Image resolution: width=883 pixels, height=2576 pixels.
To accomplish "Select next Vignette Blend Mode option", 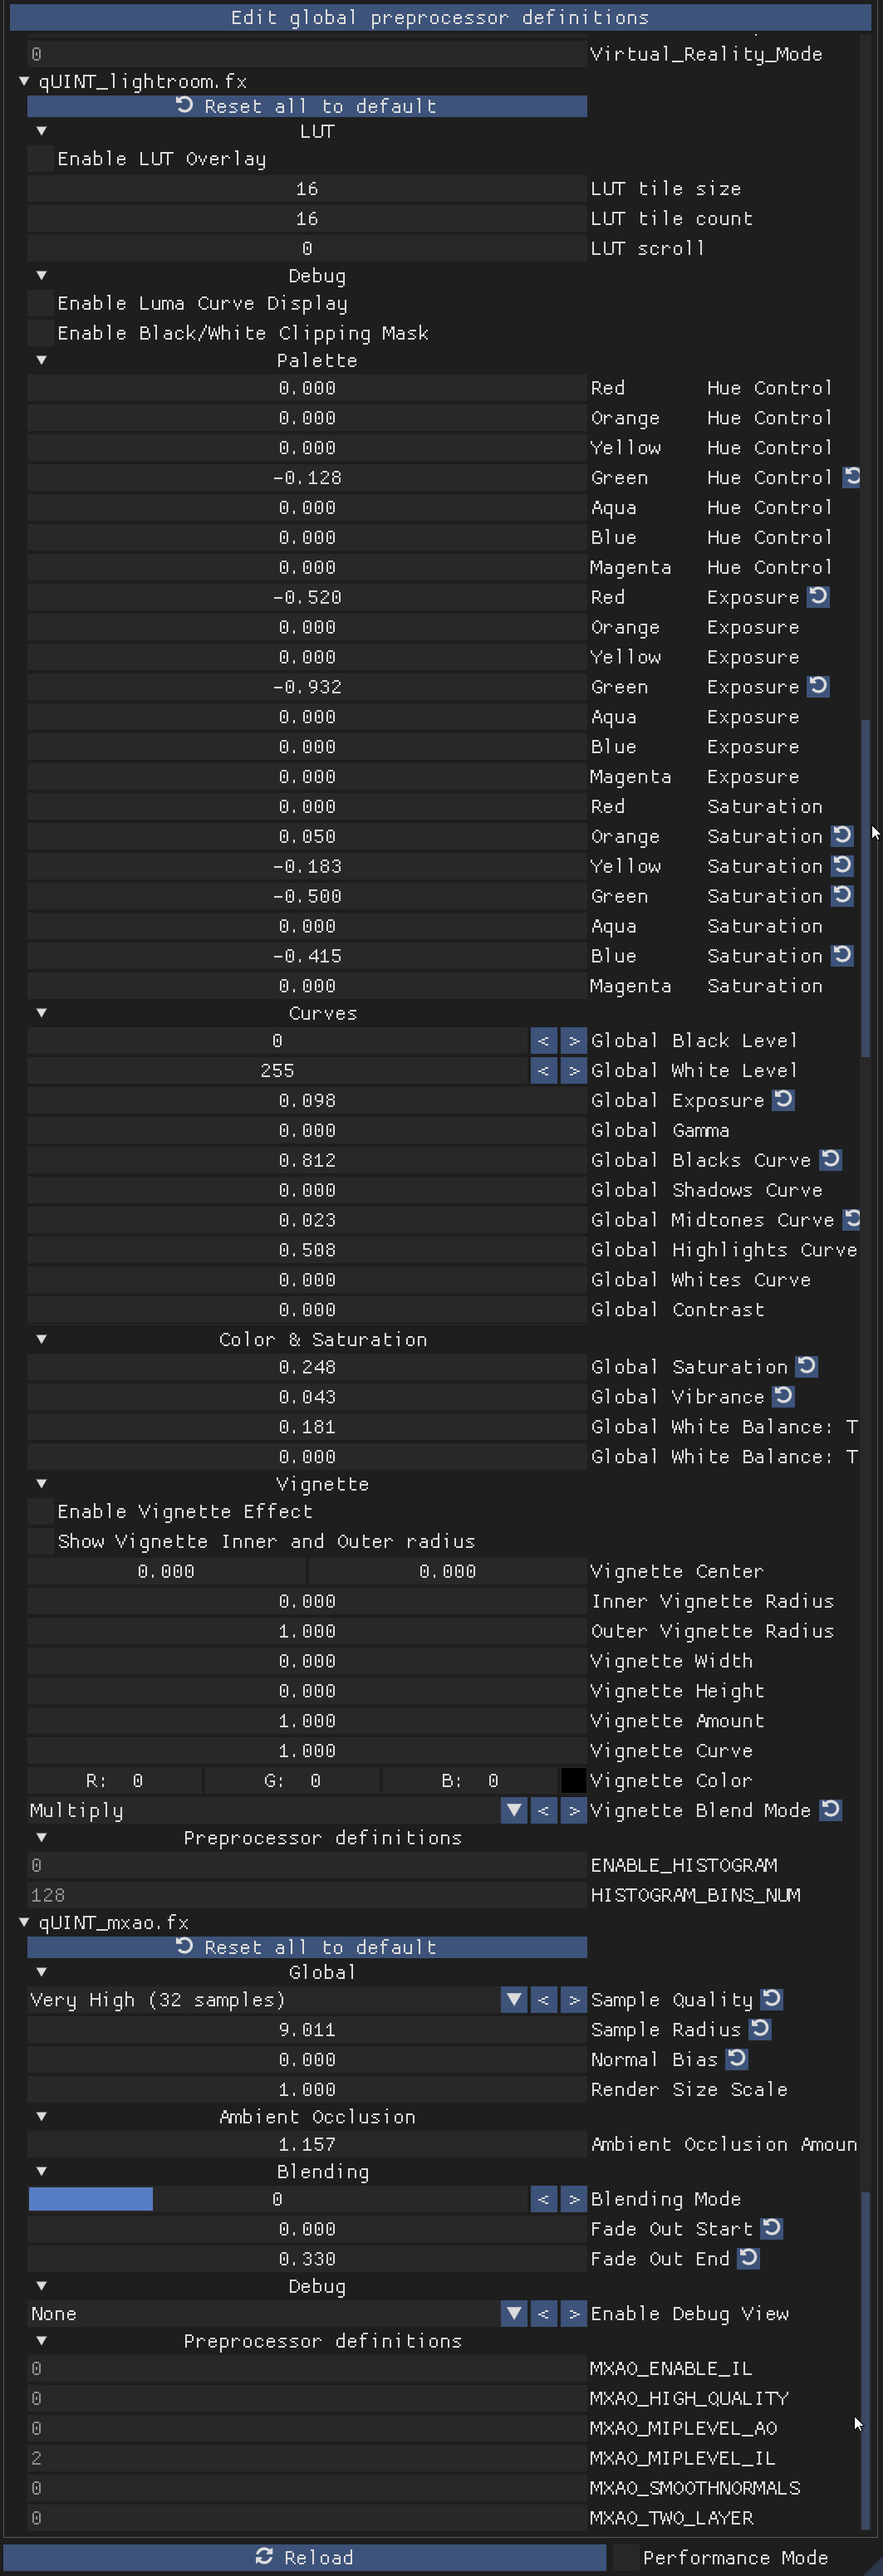I will 573,1810.
